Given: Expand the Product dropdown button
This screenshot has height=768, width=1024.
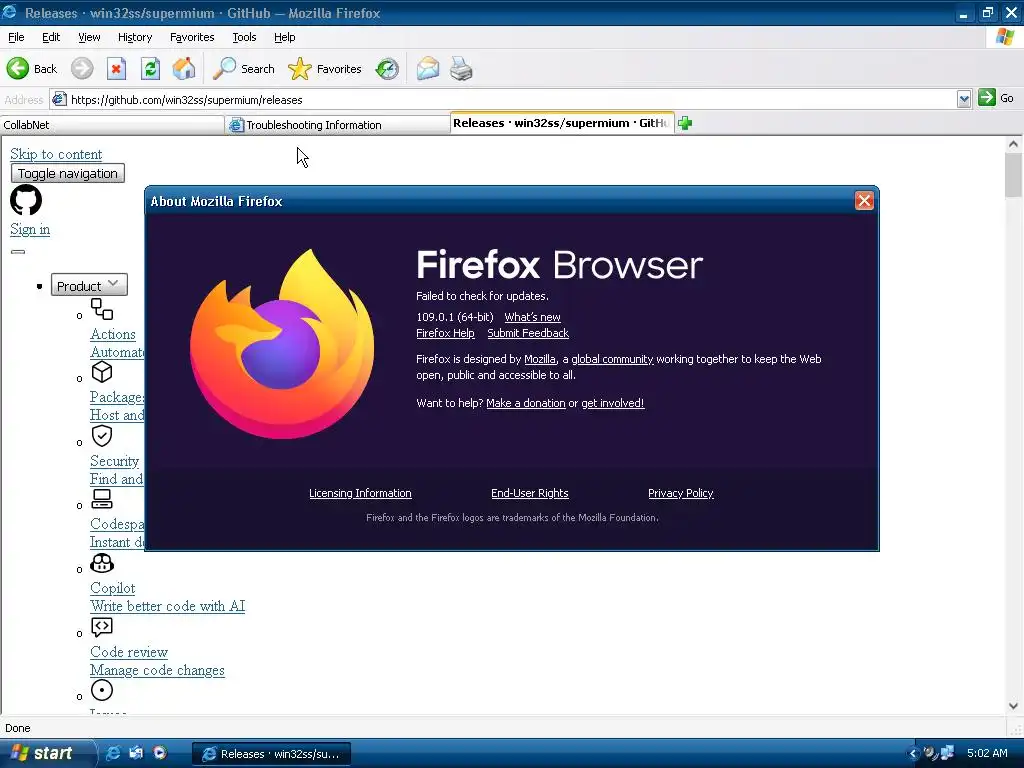Looking at the screenshot, I should click(89, 285).
